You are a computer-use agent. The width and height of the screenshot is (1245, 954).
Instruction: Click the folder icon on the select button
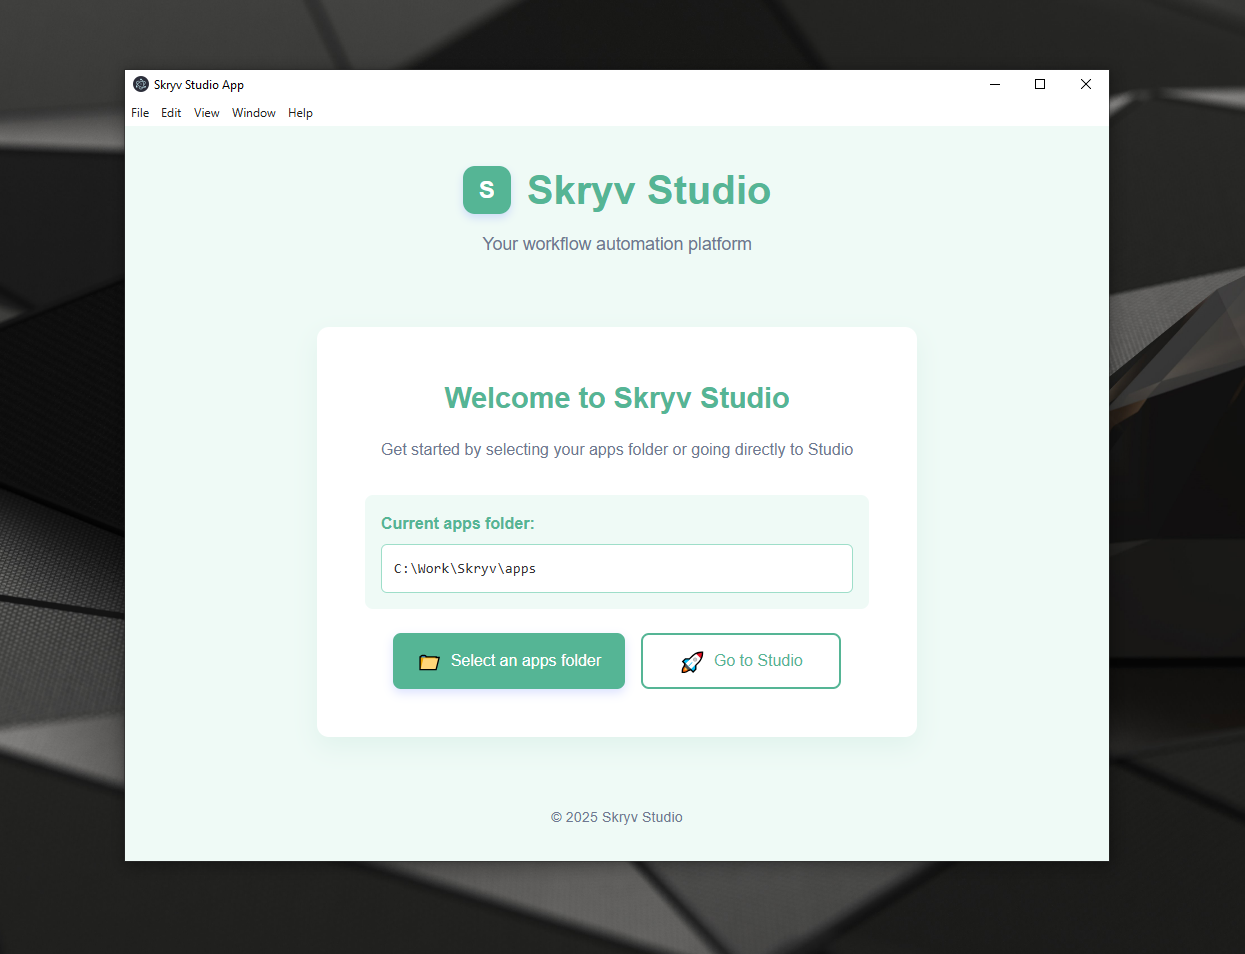click(x=429, y=662)
